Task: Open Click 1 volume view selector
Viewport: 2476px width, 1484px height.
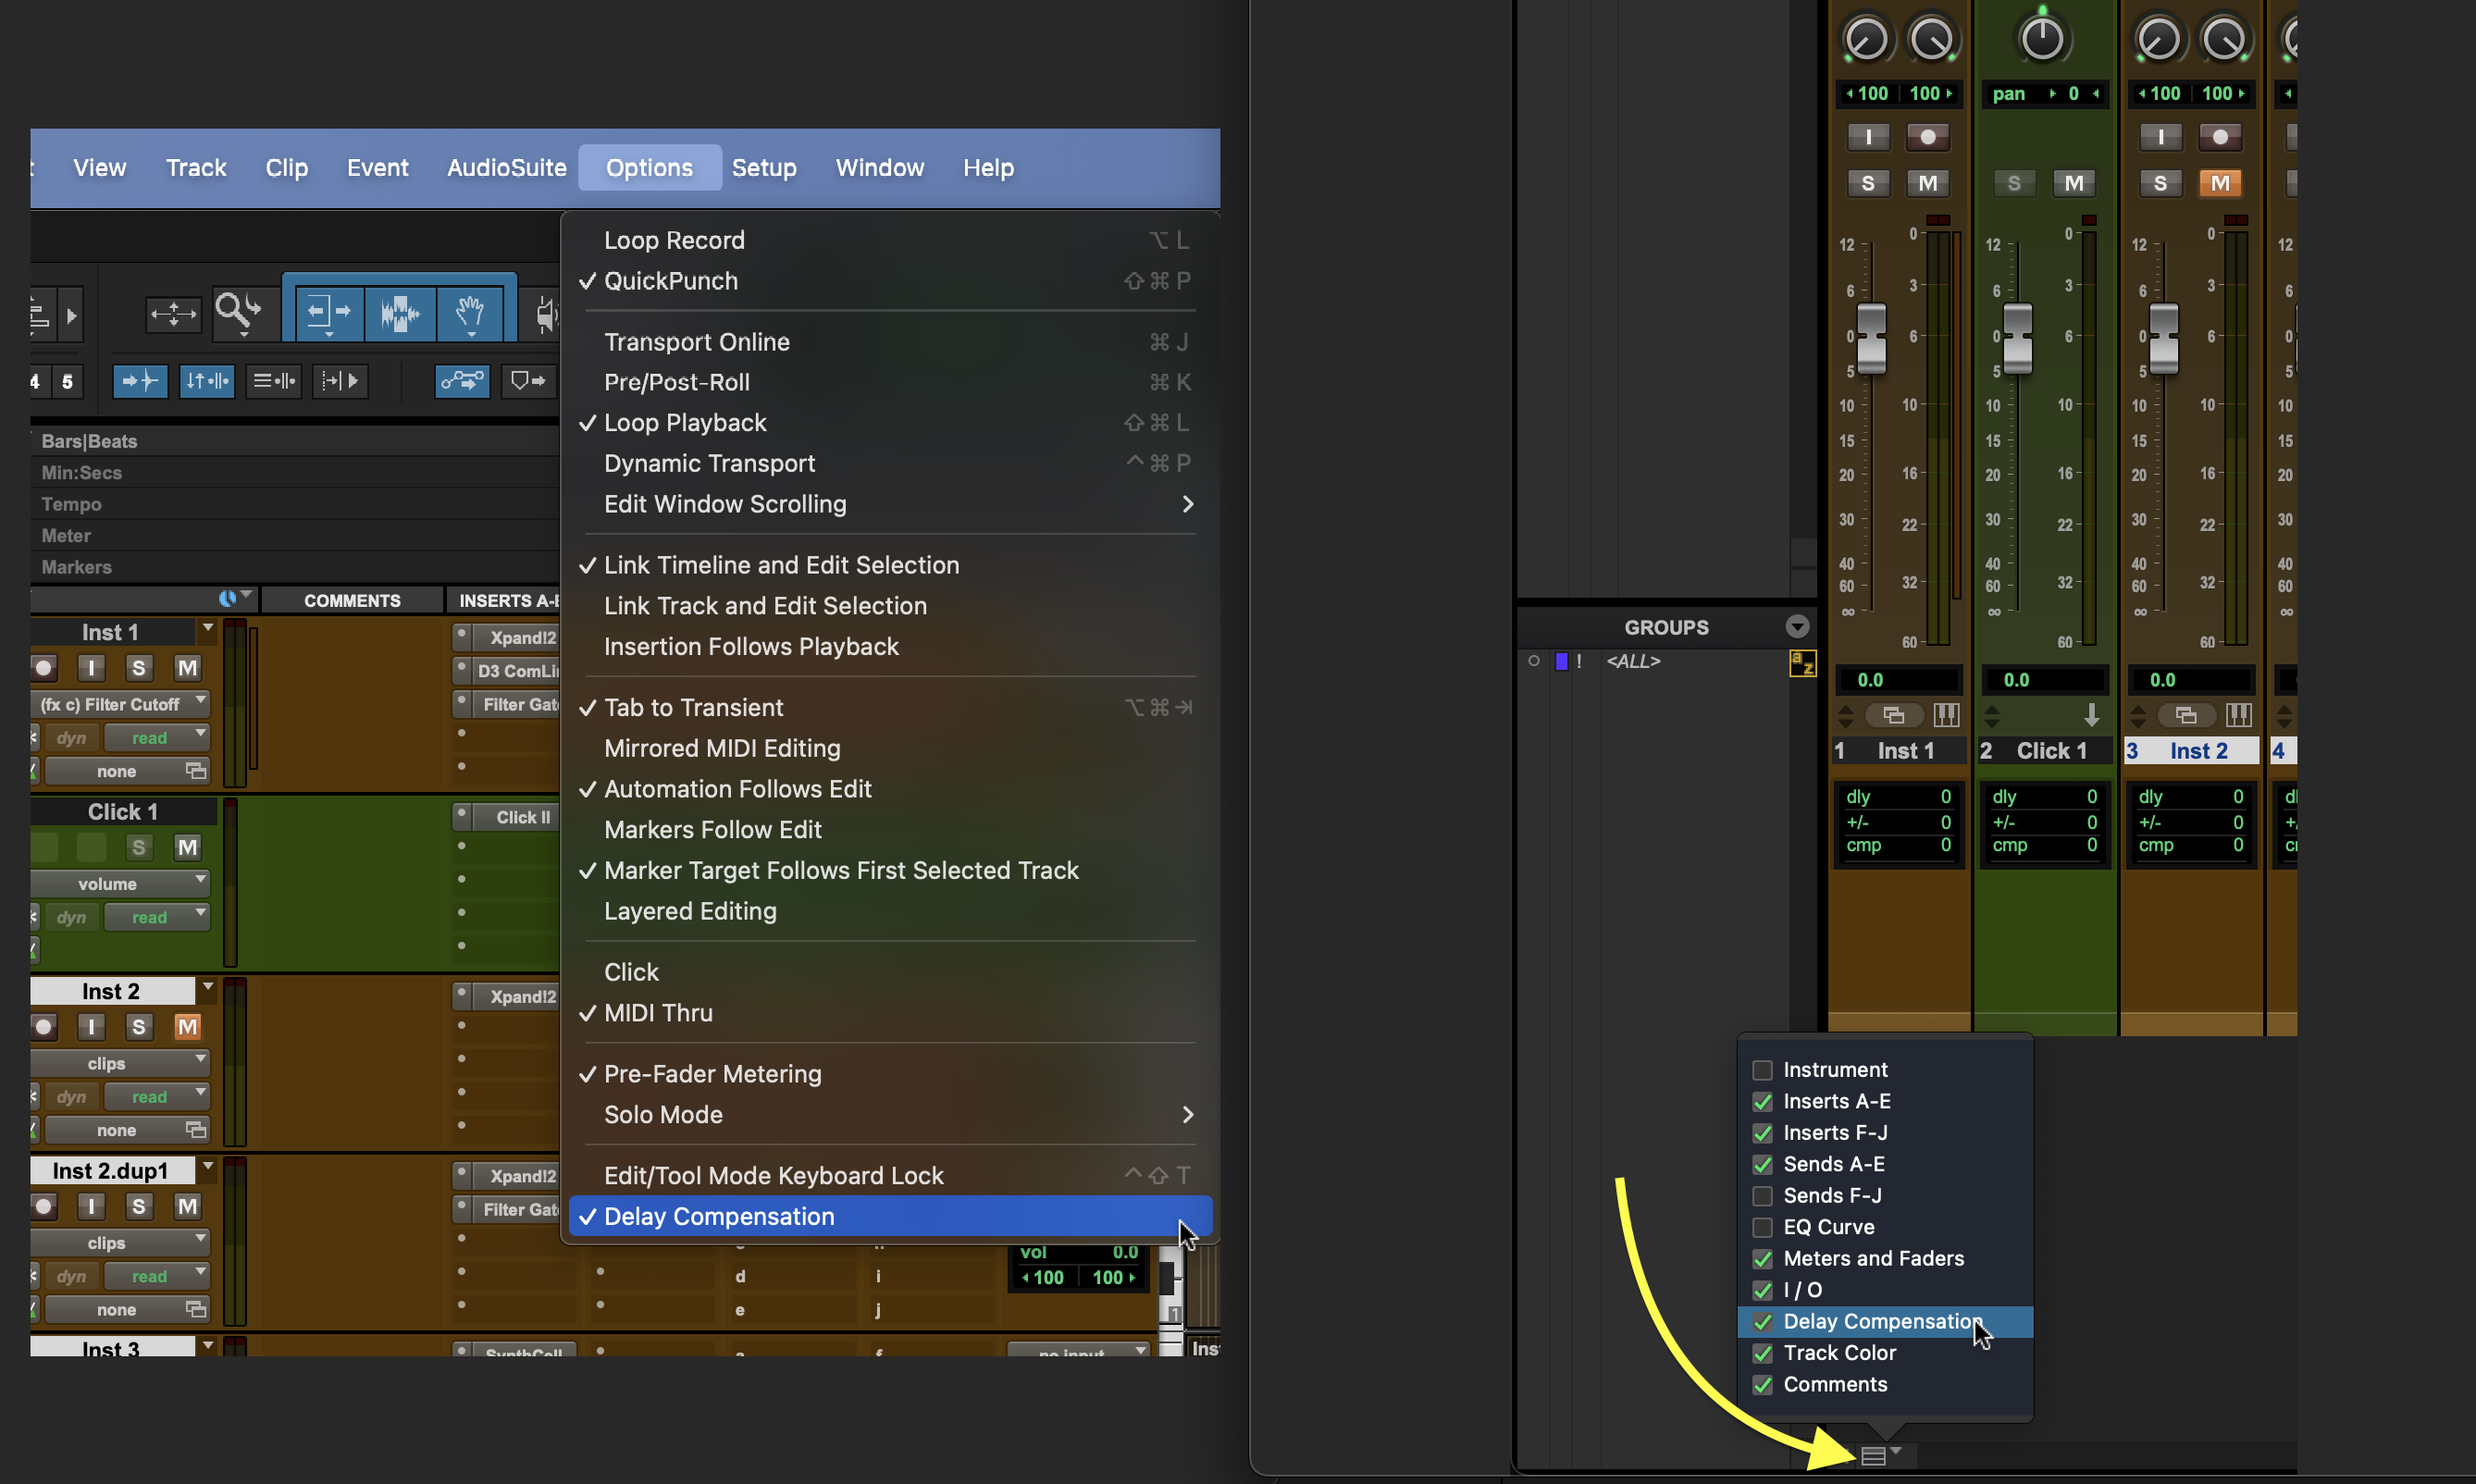Action: point(120,884)
